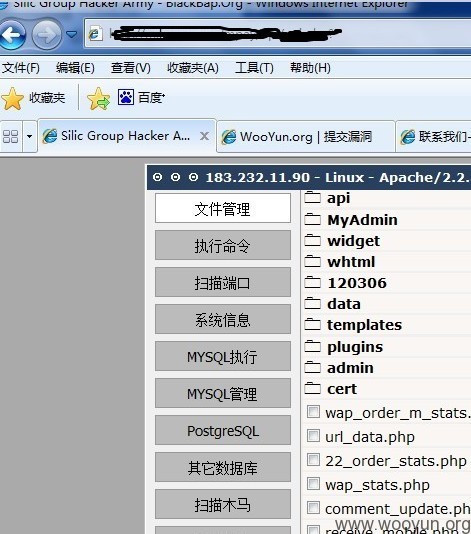
Task: Open the data folder name
Action: tap(344, 304)
